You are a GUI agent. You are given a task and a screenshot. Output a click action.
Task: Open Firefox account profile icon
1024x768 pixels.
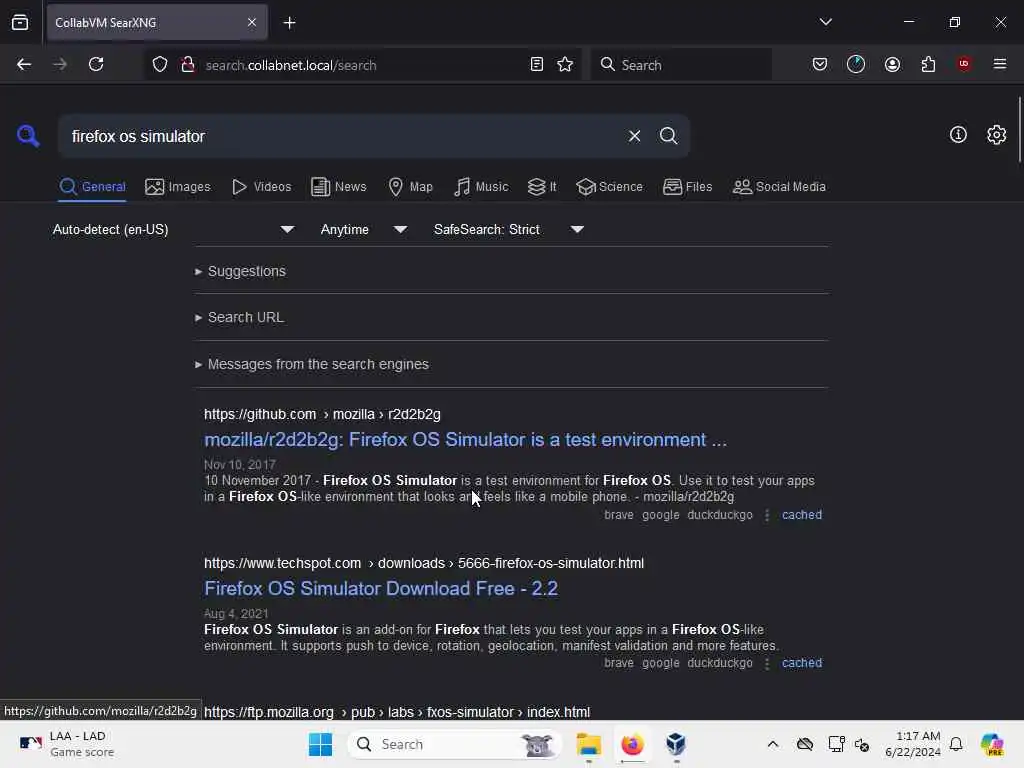point(892,64)
